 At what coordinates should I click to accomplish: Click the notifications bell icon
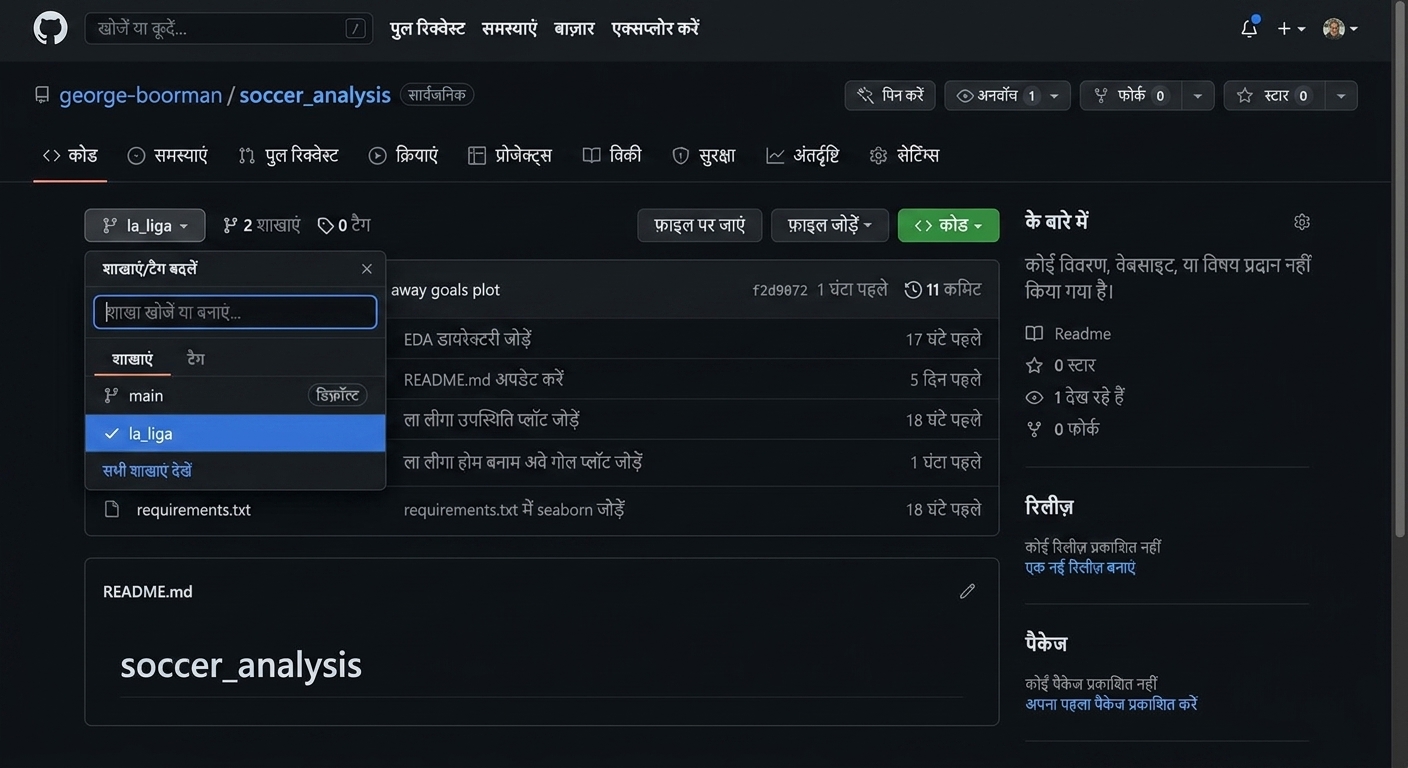click(x=1249, y=28)
